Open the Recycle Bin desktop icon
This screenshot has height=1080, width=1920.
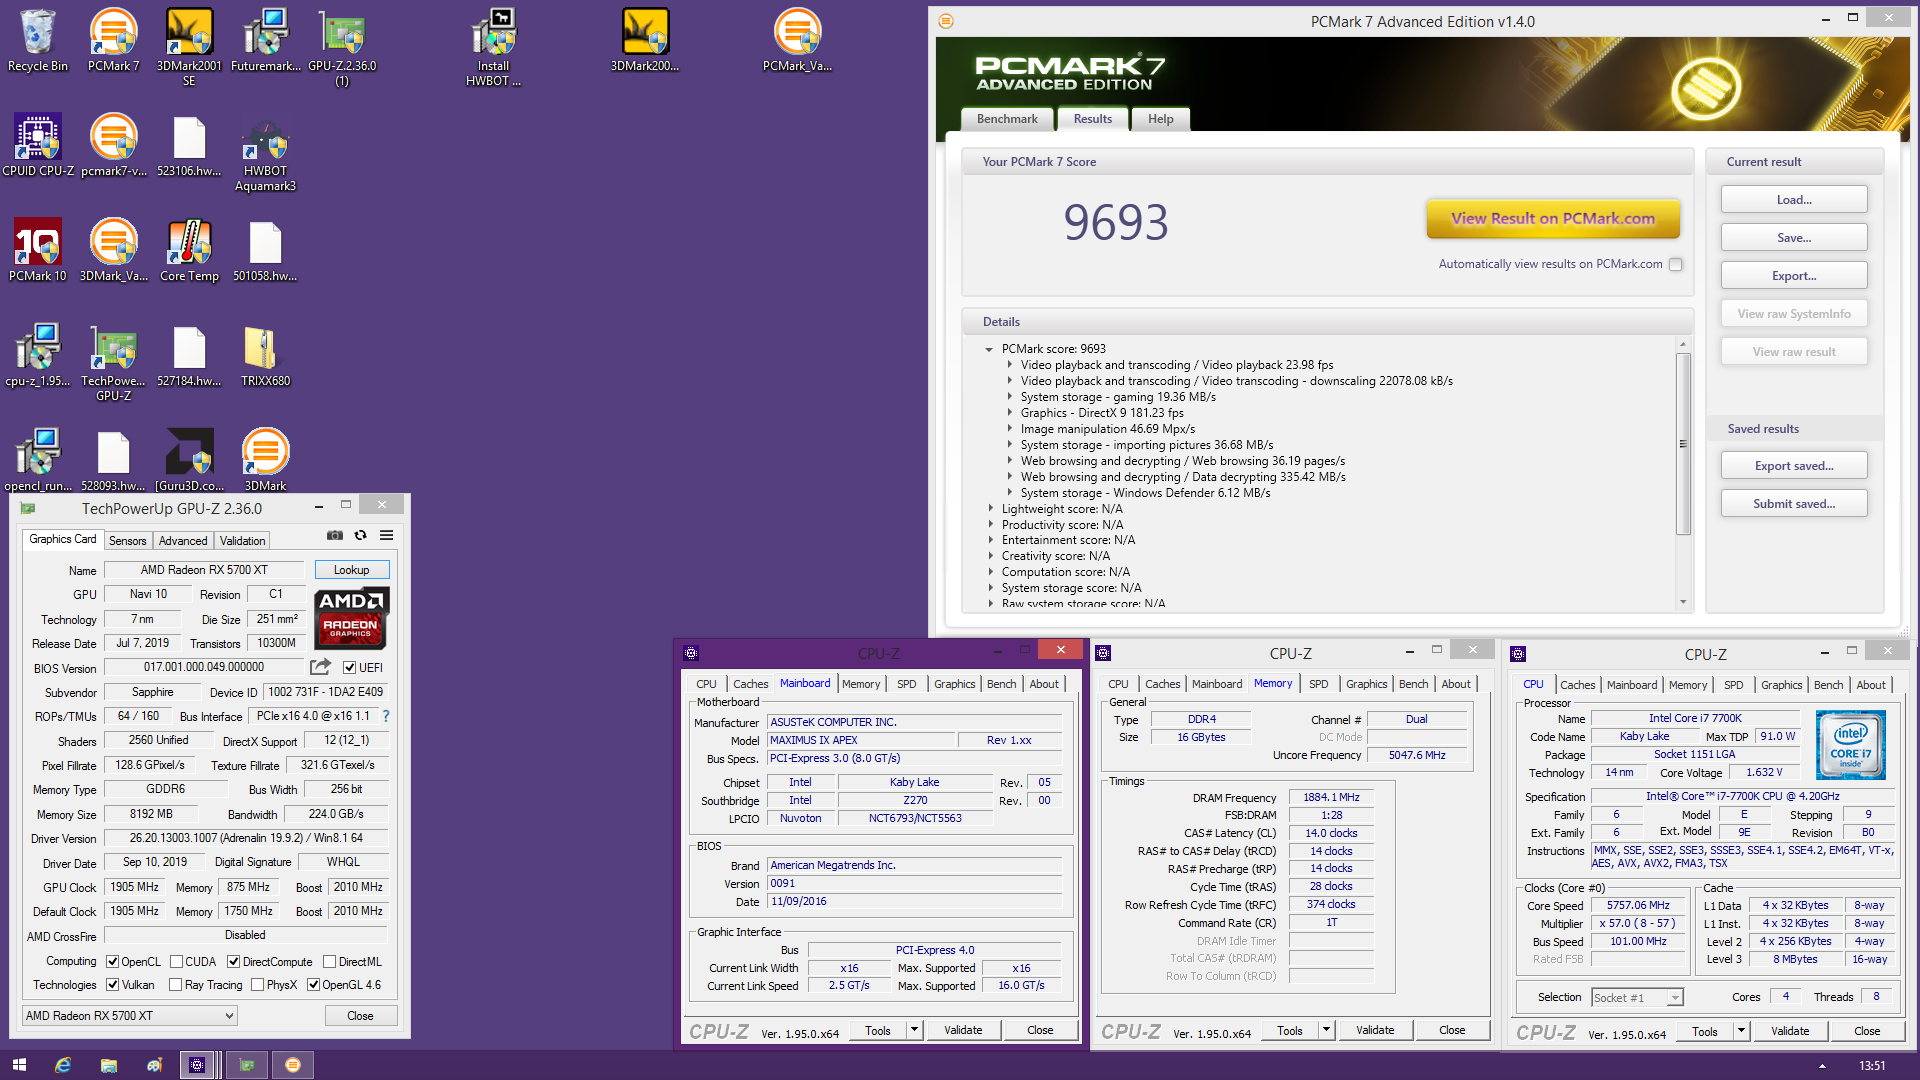click(38, 41)
